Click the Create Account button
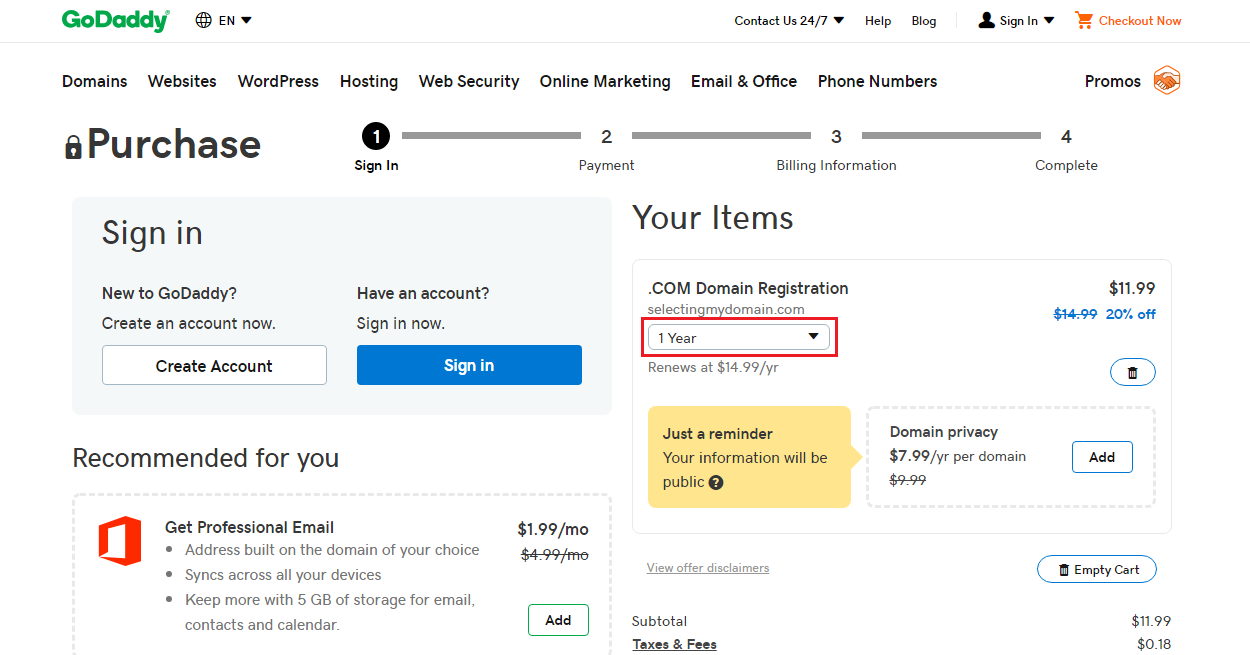The image size is (1250, 655). click(x=214, y=365)
